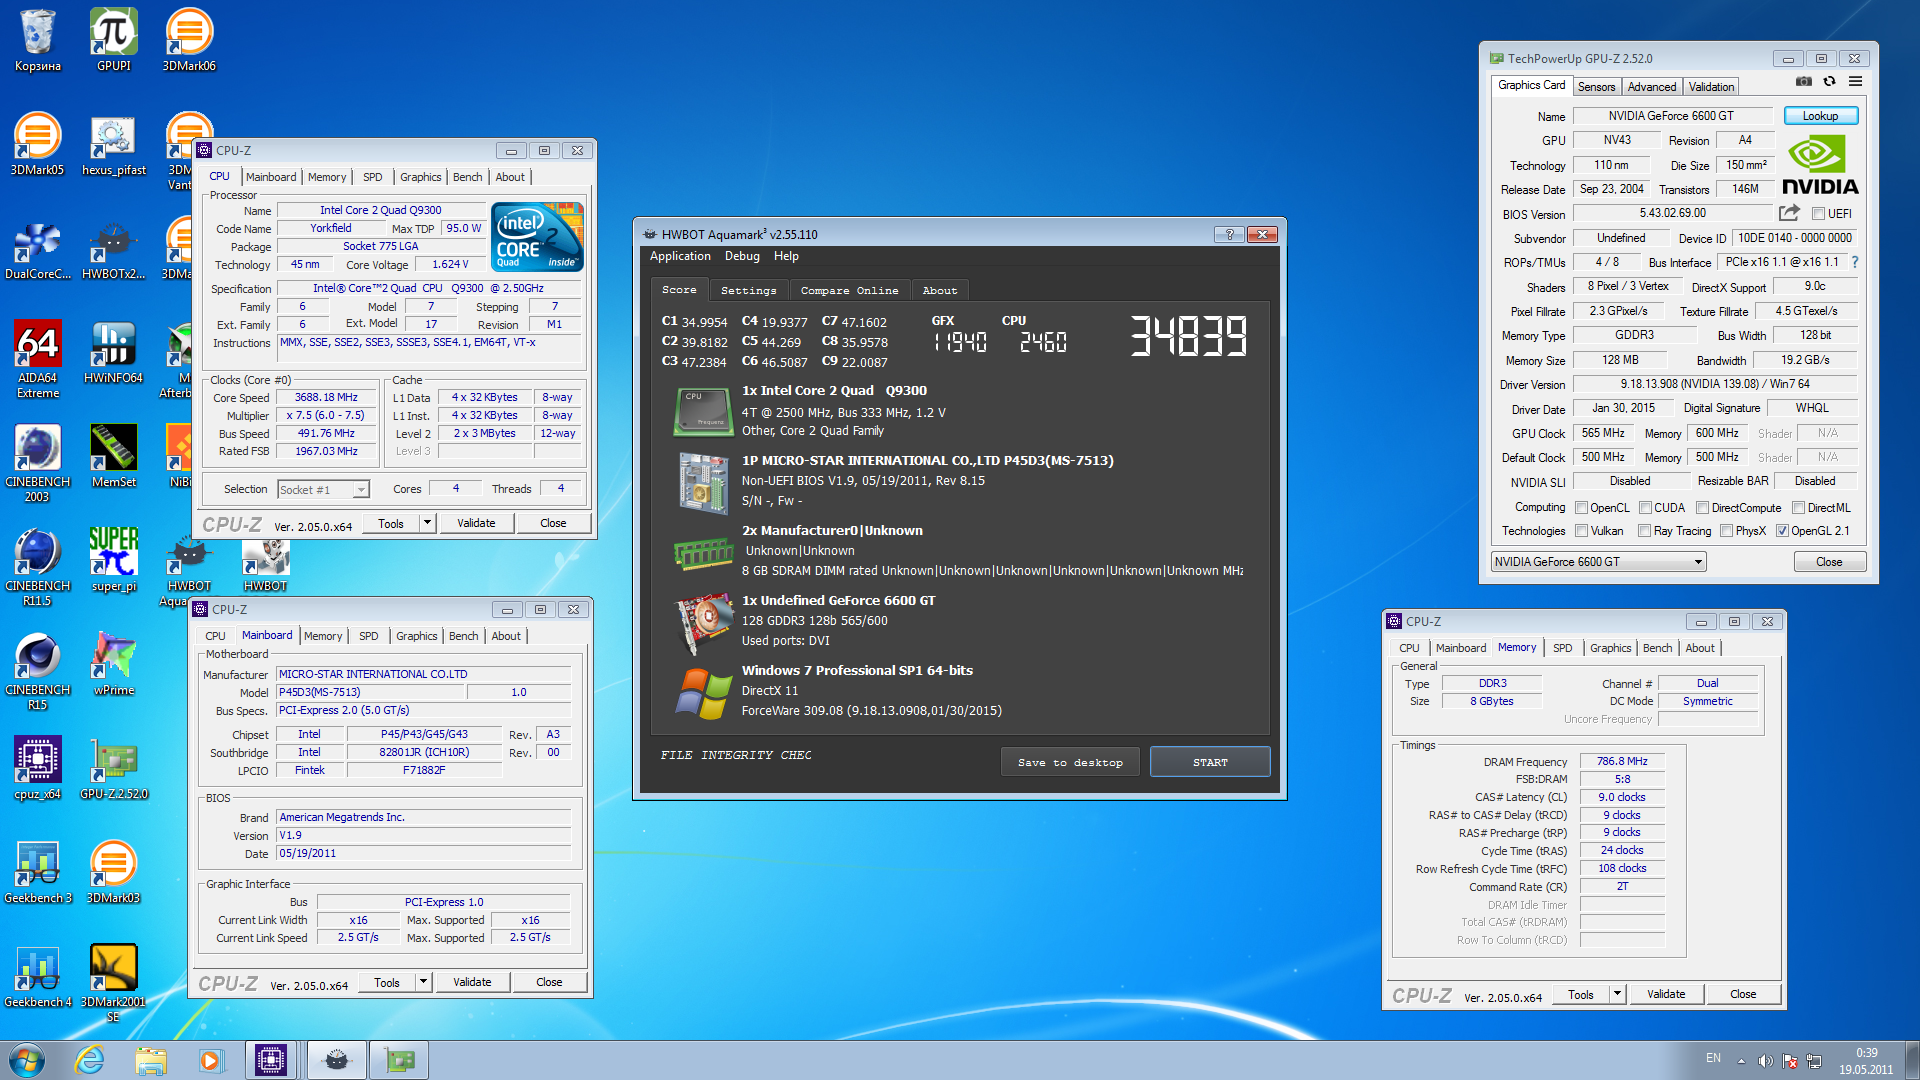
Task: Open MemSet desktop shortcut
Action: pos(113,456)
